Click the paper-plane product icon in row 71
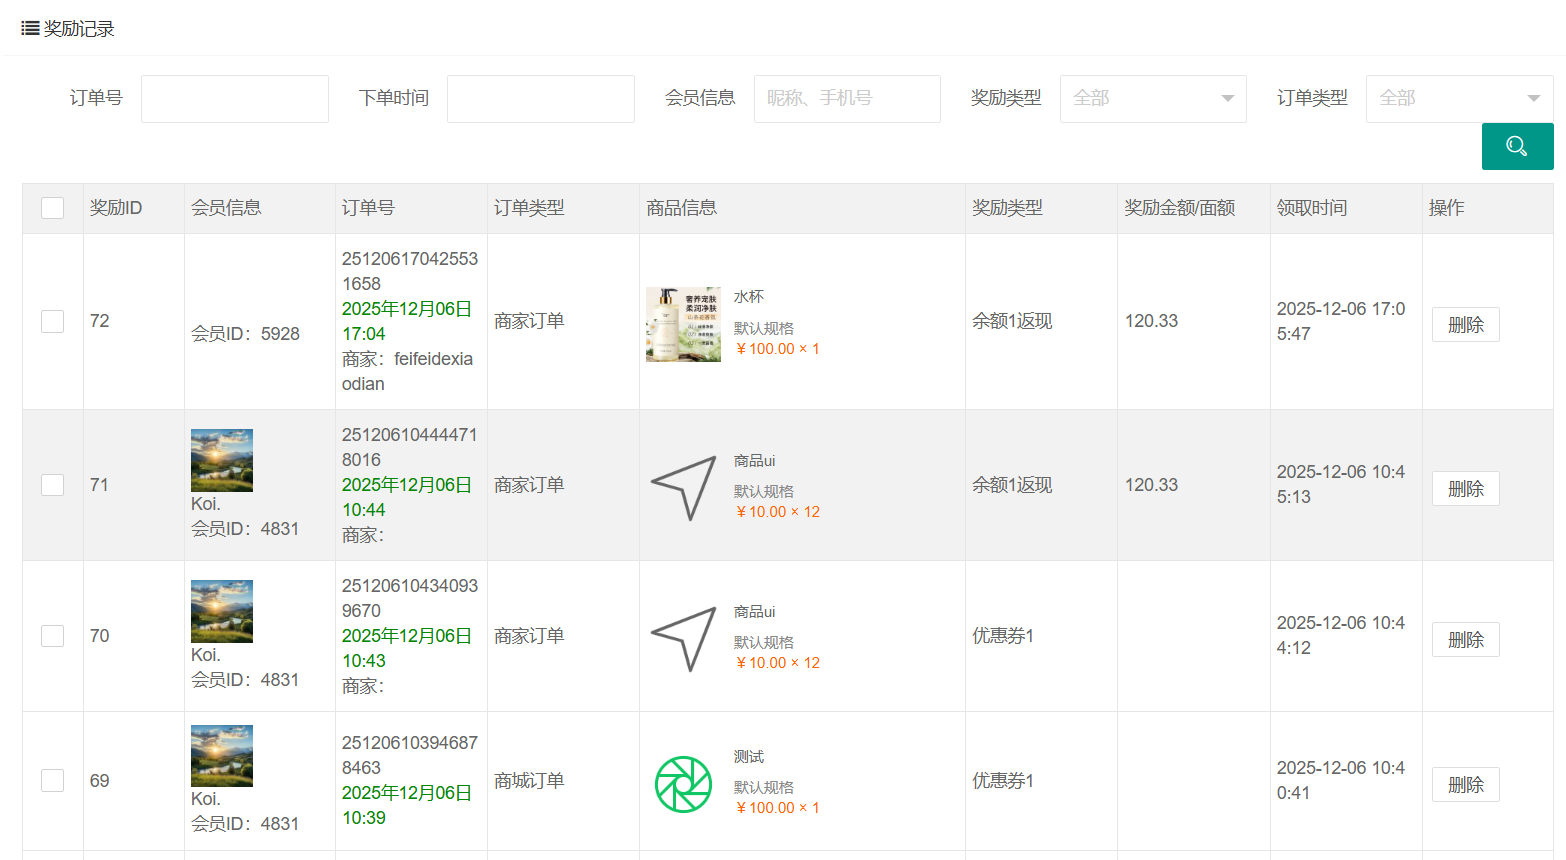This screenshot has width=1566, height=860. pyautogui.click(x=684, y=487)
